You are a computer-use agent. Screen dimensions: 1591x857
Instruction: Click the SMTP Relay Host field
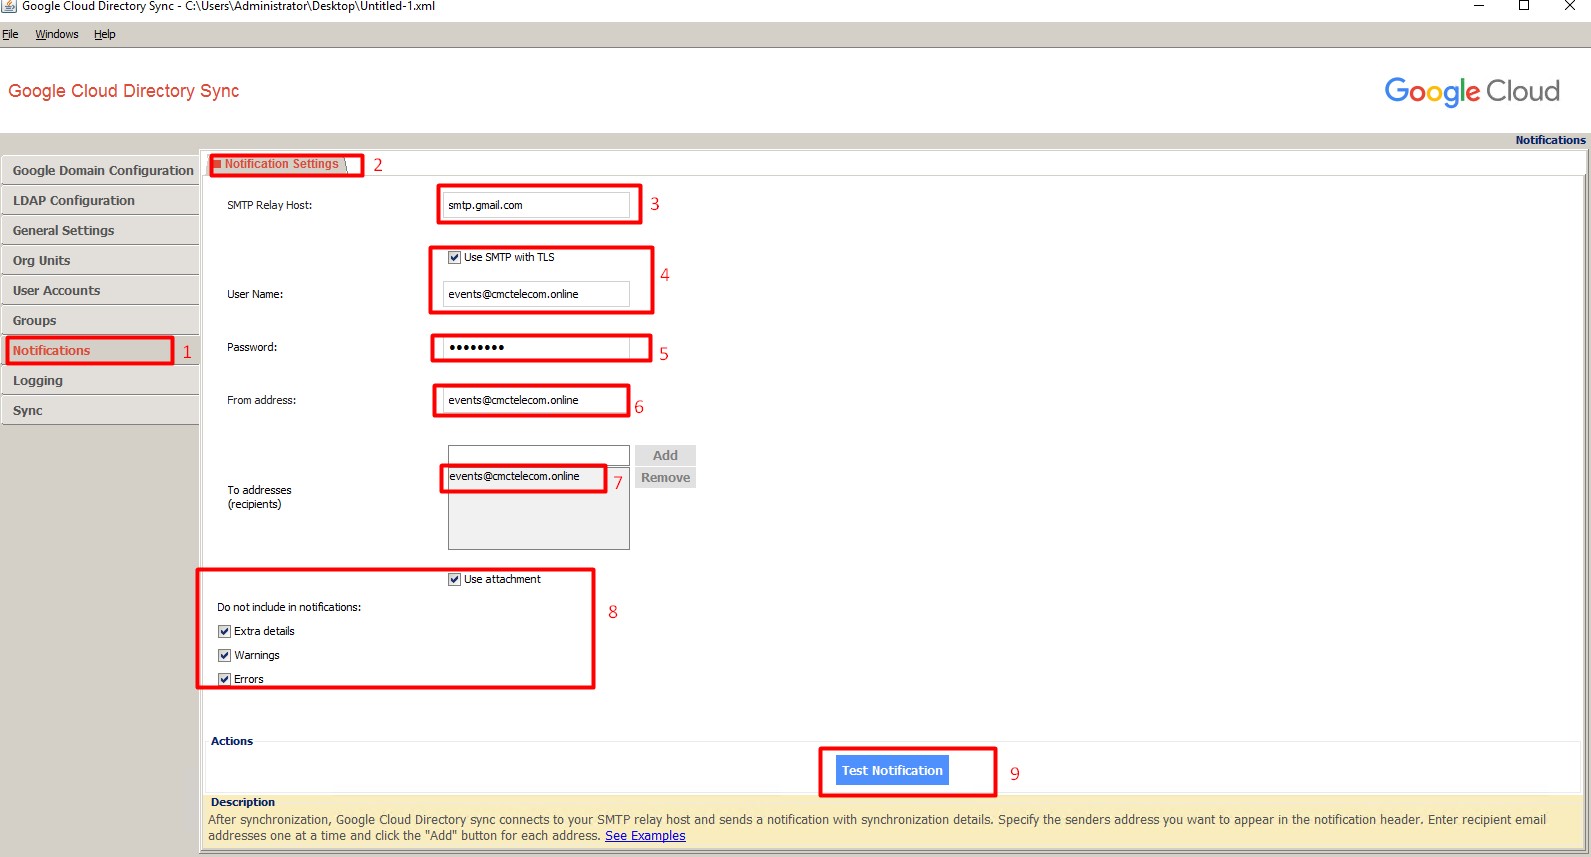pyautogui.click(x=536, y=205)
